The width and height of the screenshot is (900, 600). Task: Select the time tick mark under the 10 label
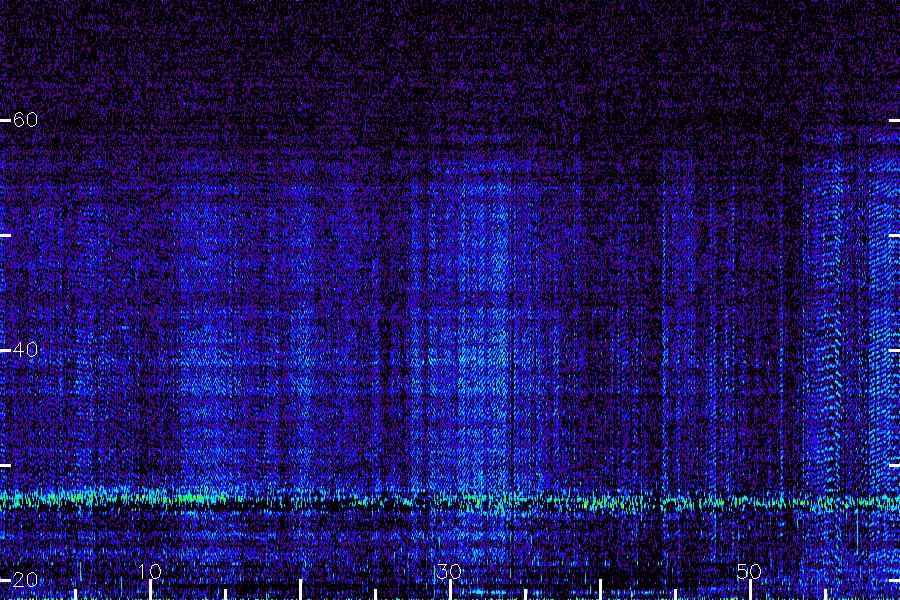tap(150, 590)
